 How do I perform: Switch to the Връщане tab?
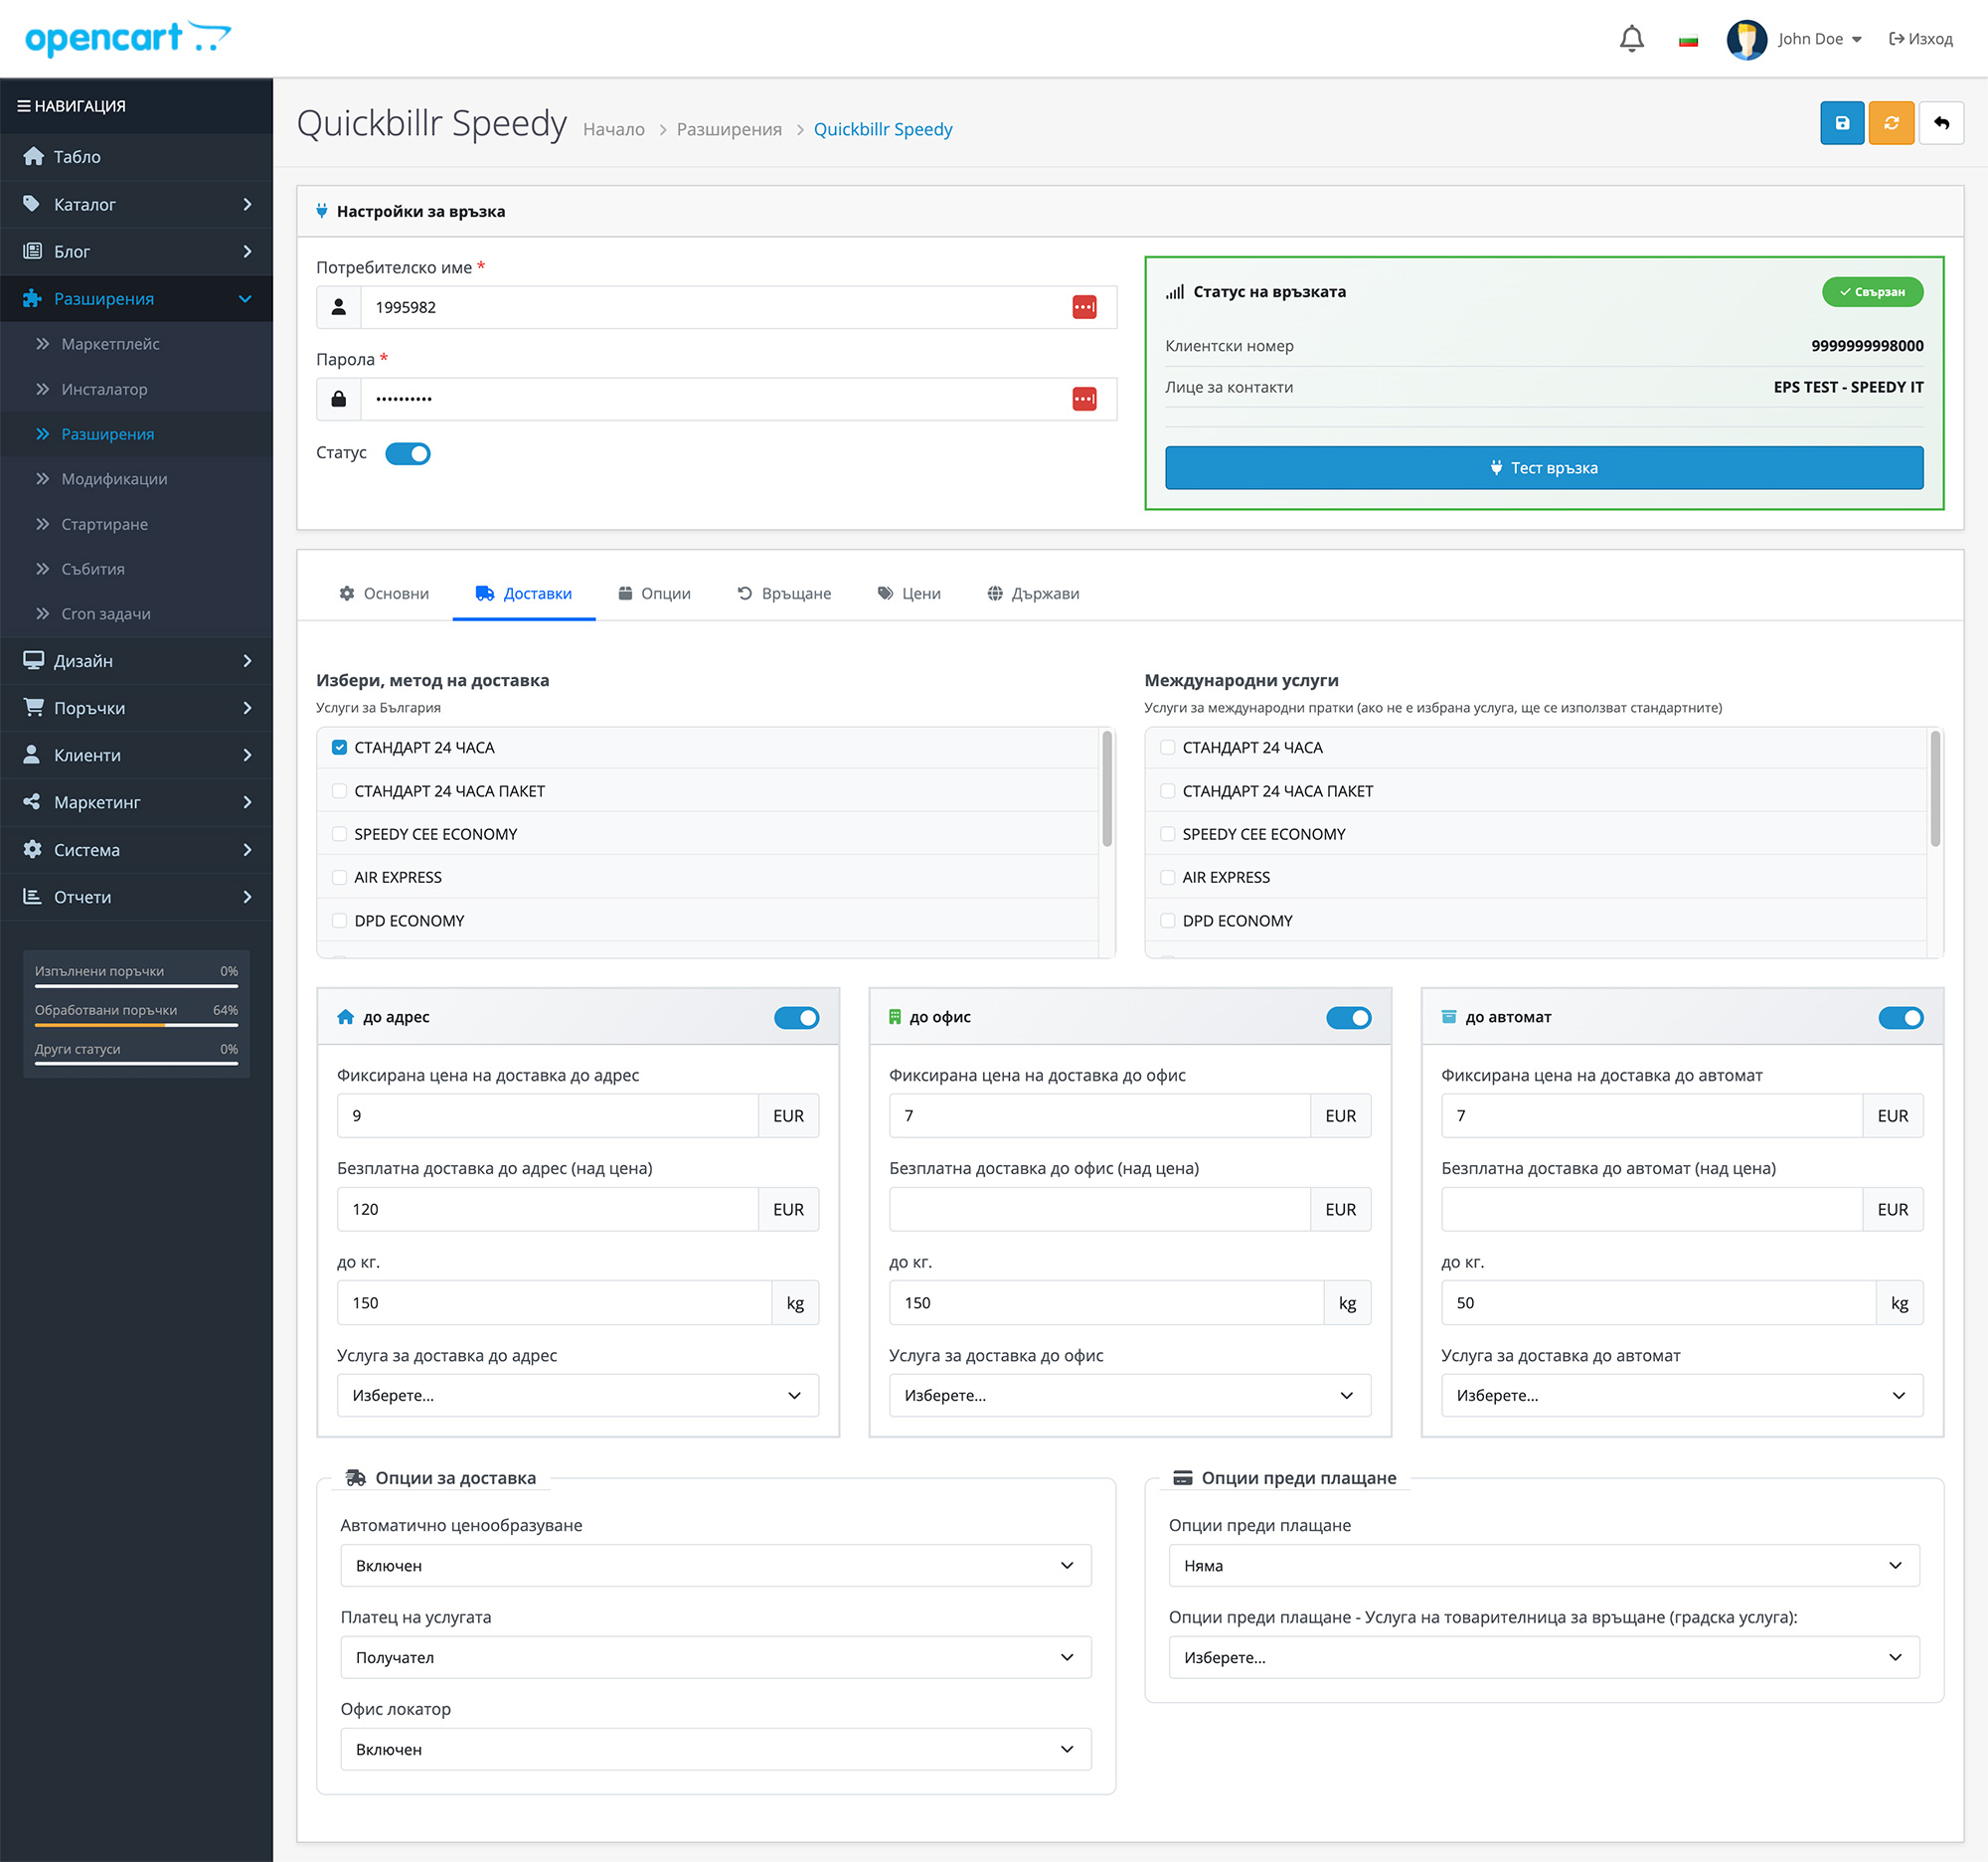point(784,594)
